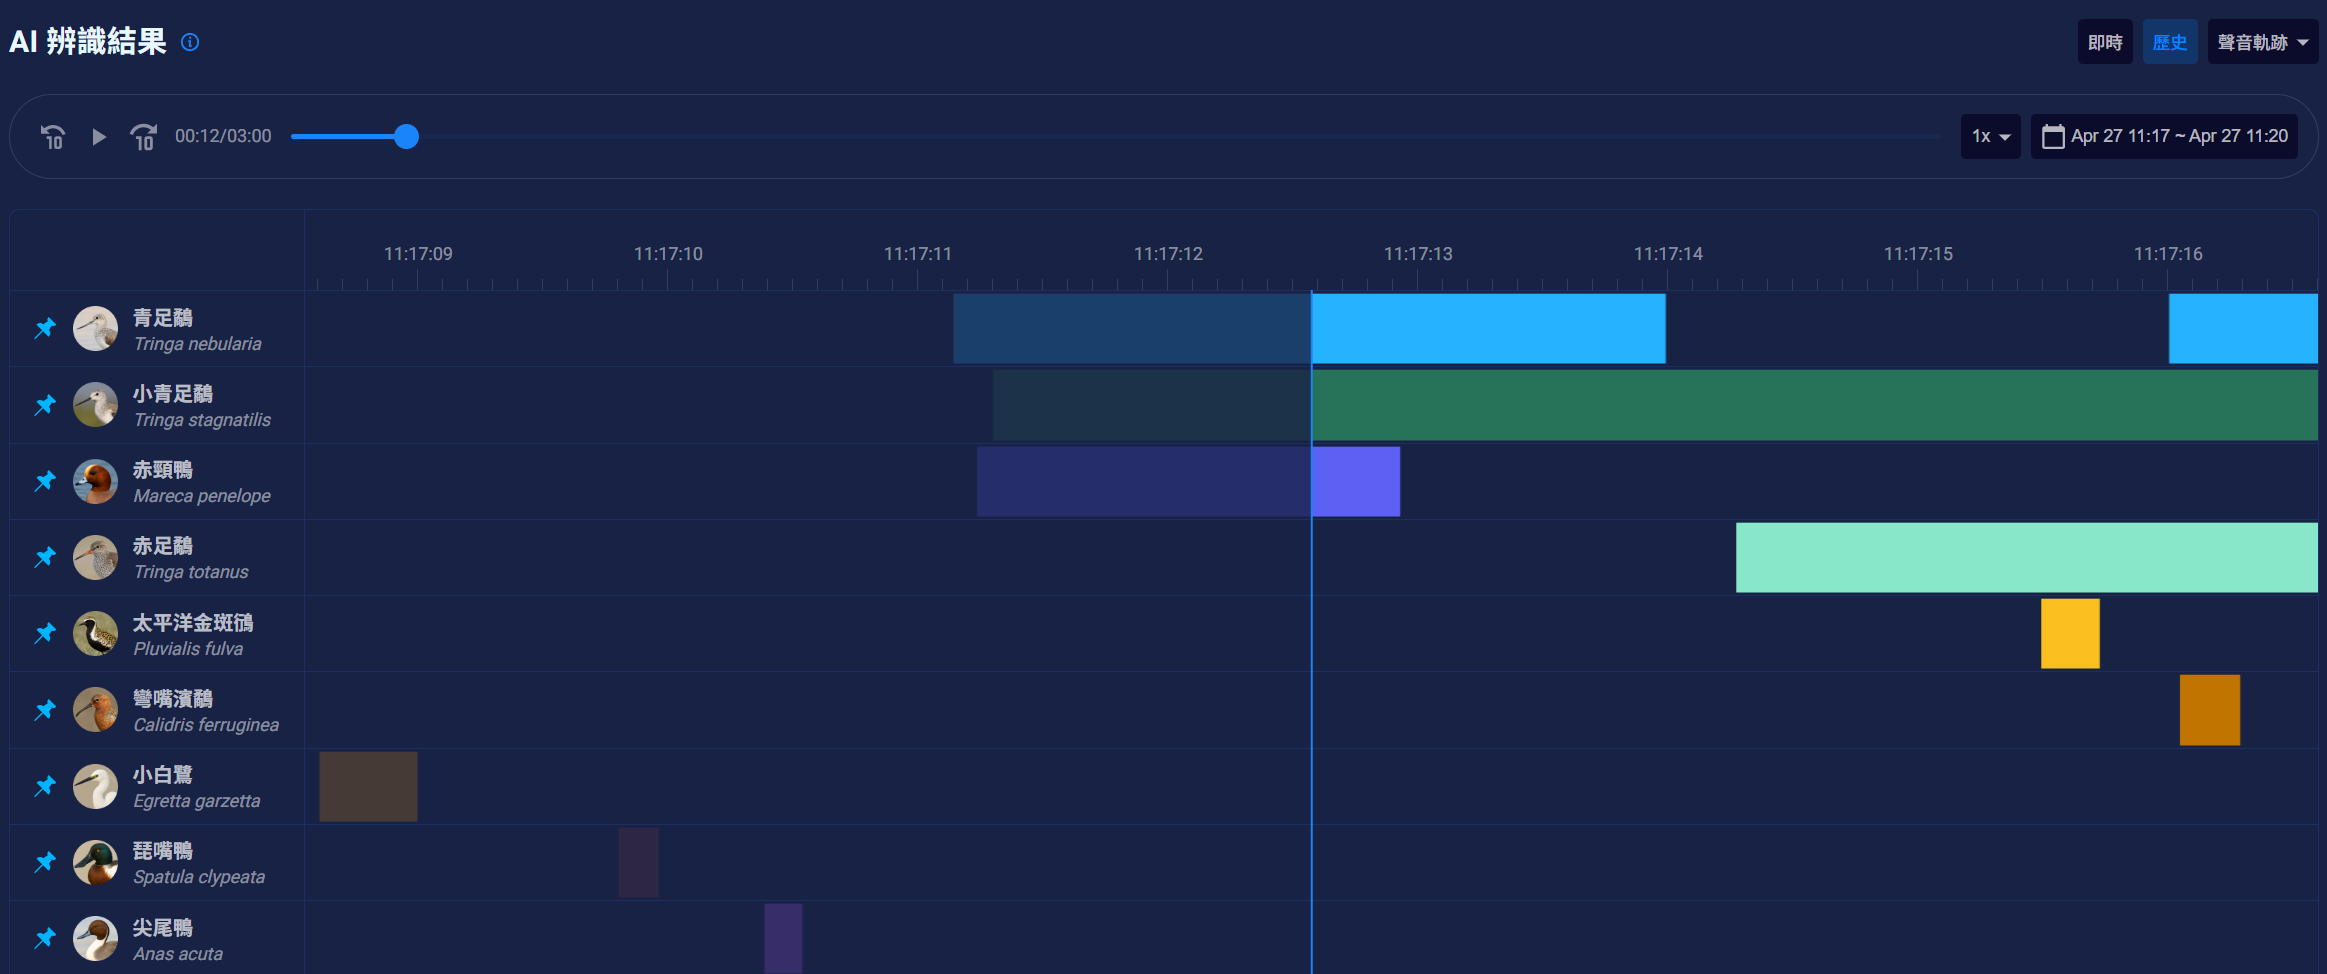2327x974 pixels.
Task: Skip forward 10 seconds
Action: pyautogui.click(x=143, y=137)
